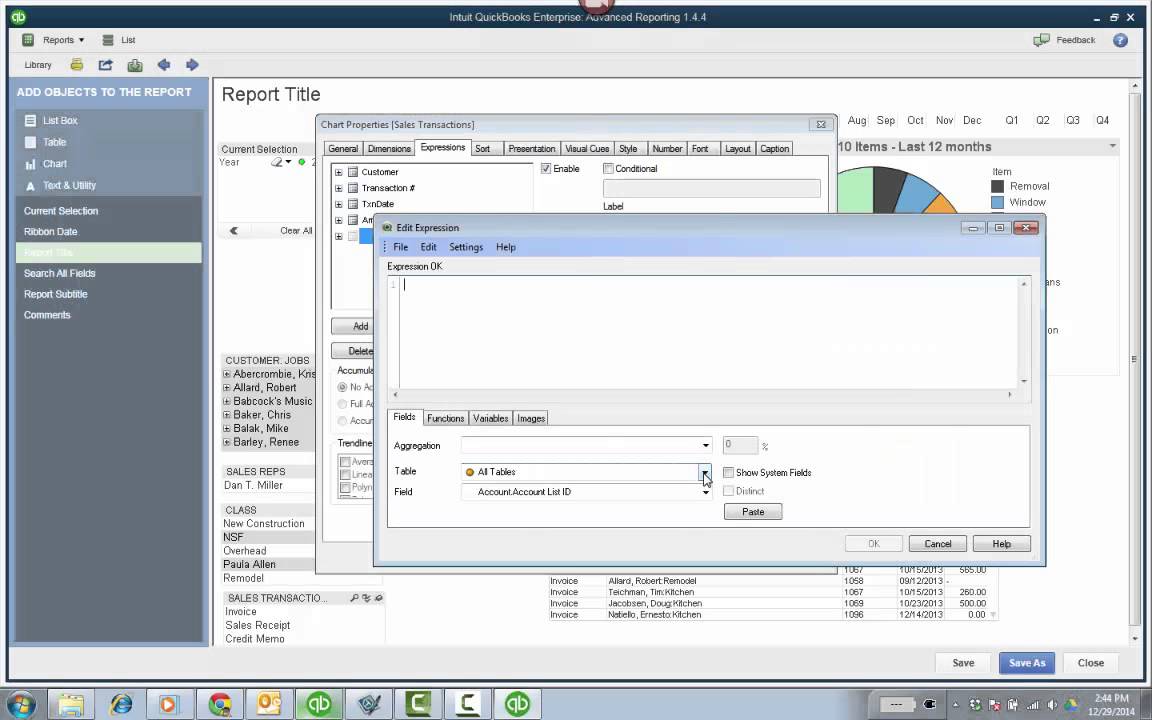
Task: Click the volume icon in system tray
Action: coord(1052,705)
